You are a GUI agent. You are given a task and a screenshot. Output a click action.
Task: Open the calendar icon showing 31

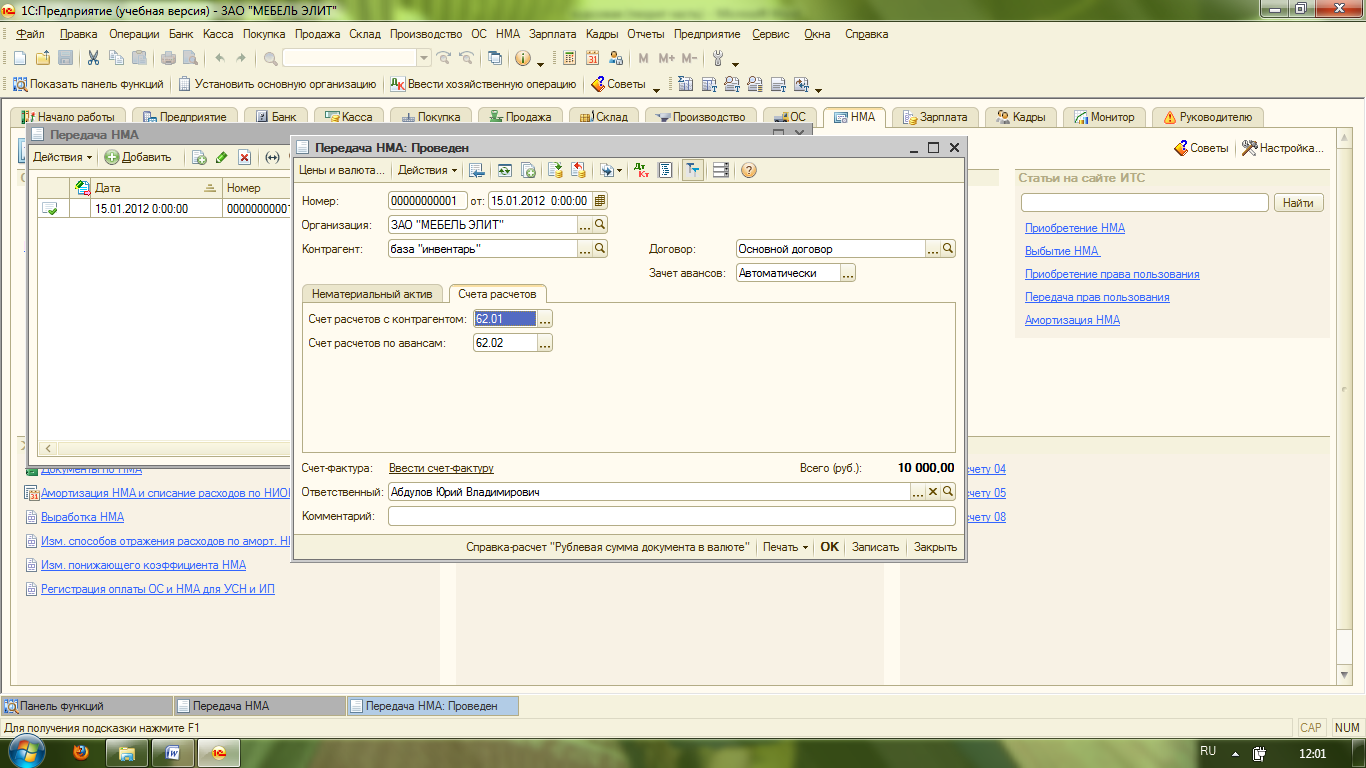593,58
